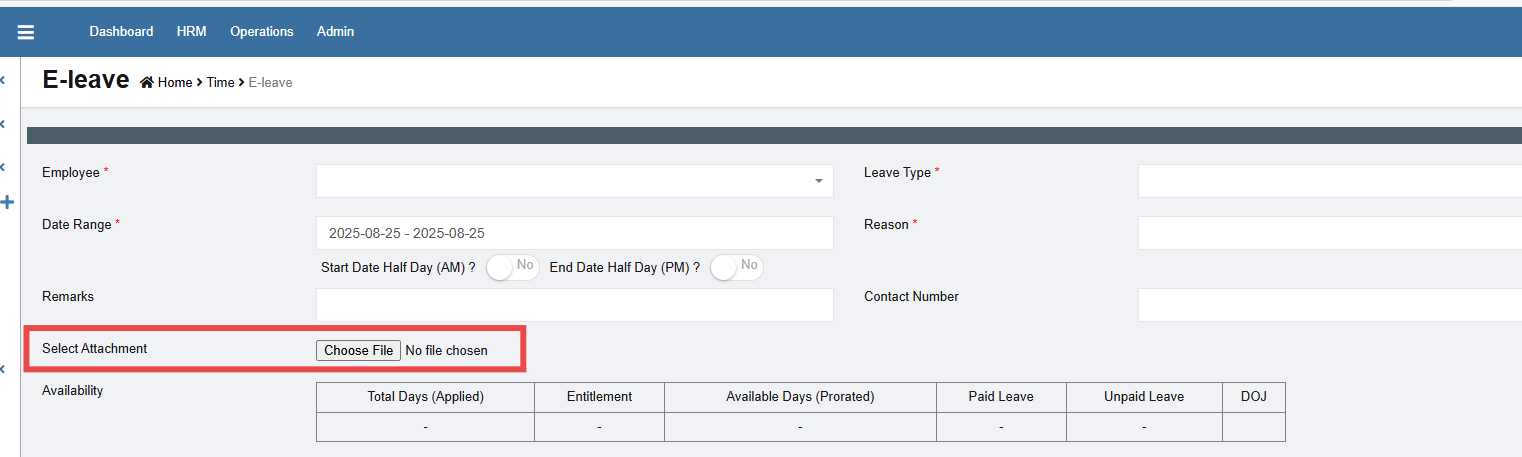Click the topmost sidebar collapse chevron

[3, 80]
